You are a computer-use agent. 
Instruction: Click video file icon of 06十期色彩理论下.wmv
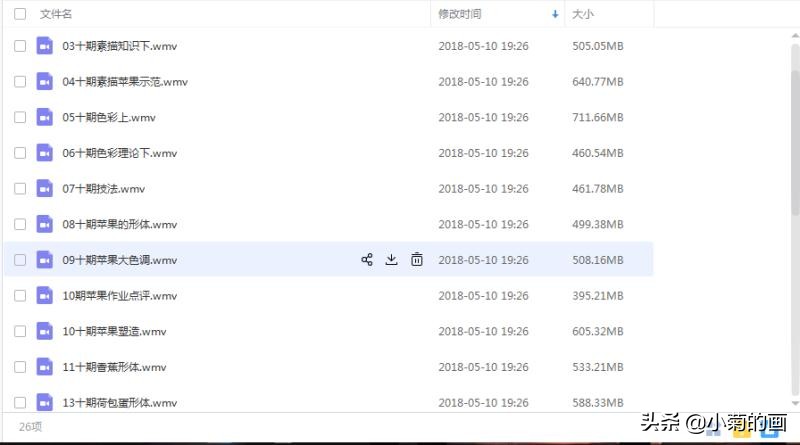click(x=45, y=153)
